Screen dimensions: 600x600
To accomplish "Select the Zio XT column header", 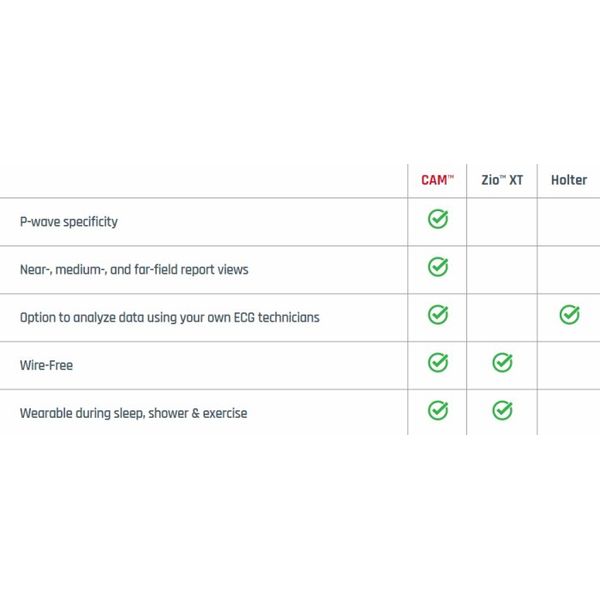I will point(502,180).
